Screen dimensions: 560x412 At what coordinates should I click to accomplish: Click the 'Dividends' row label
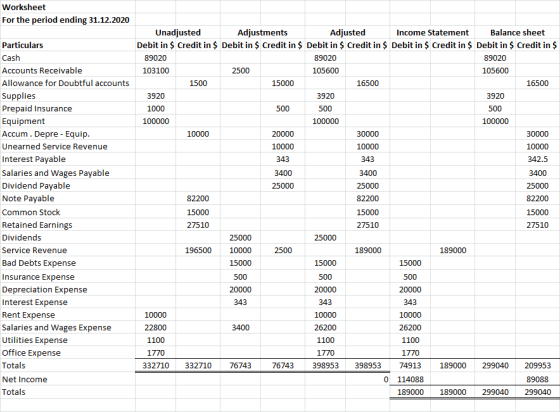(x=21, y=237)
